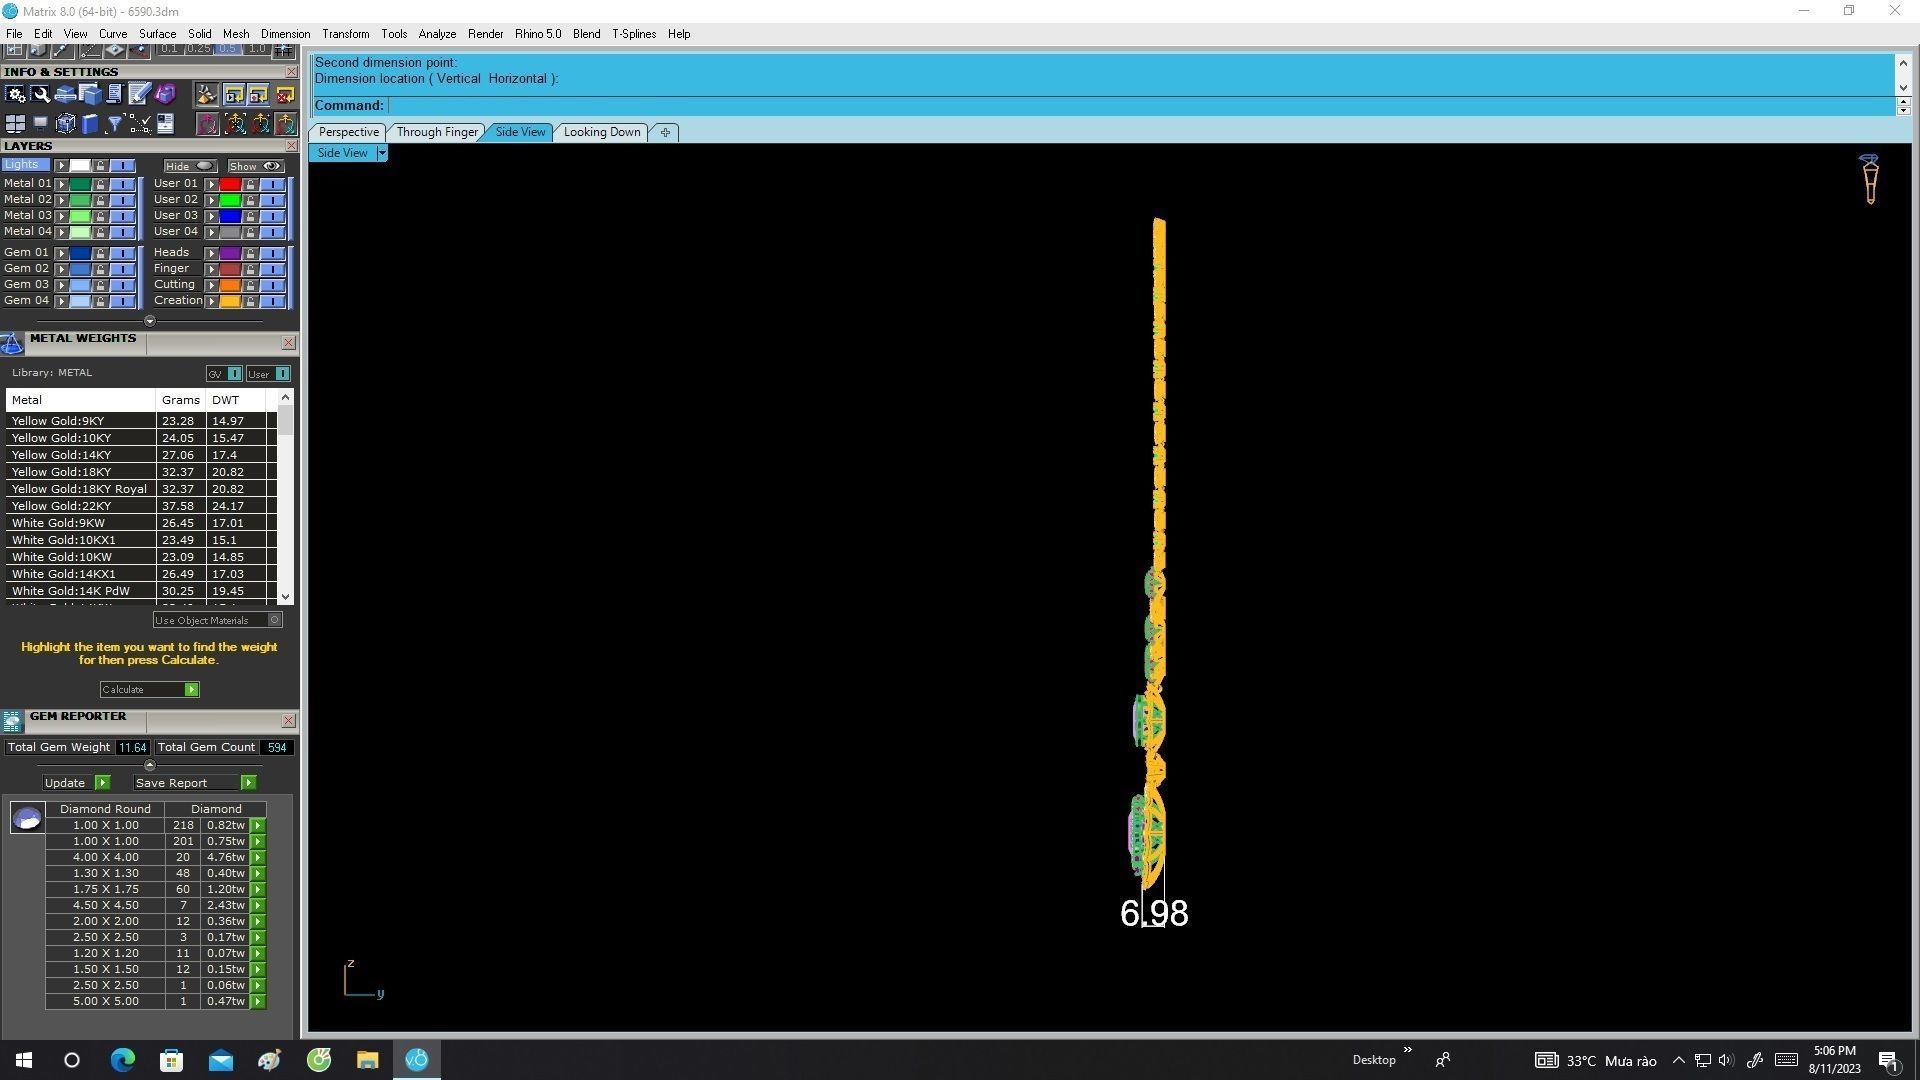Image resolution: width=1920 pixels, height=1080 pixels.
Task: Click the wireframe bounding box cube icon
Action: [x=66, y=124]
